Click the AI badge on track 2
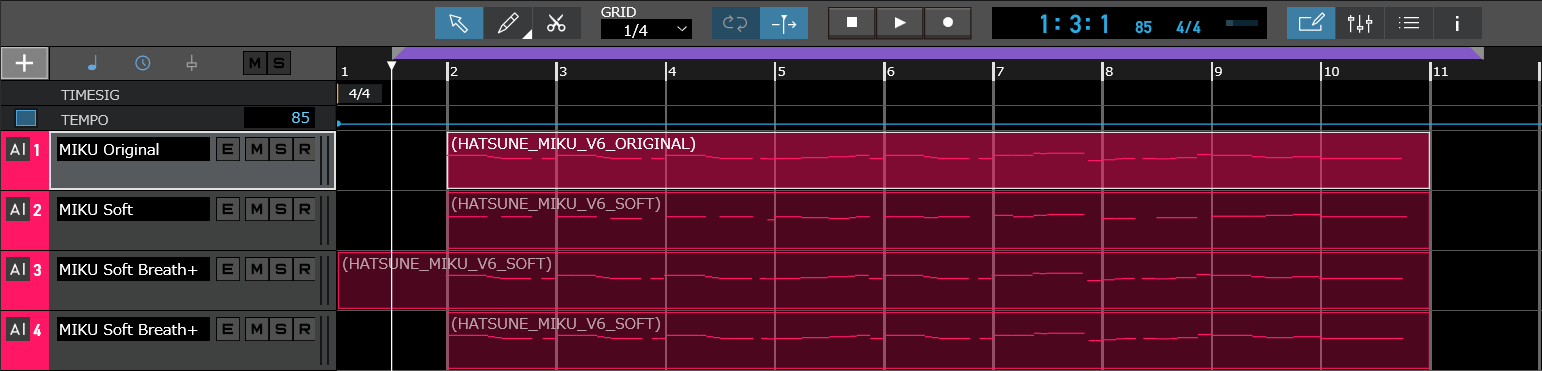Viewport: 1542px width, 371px height. pyautogui.click(x=18, y=210)
